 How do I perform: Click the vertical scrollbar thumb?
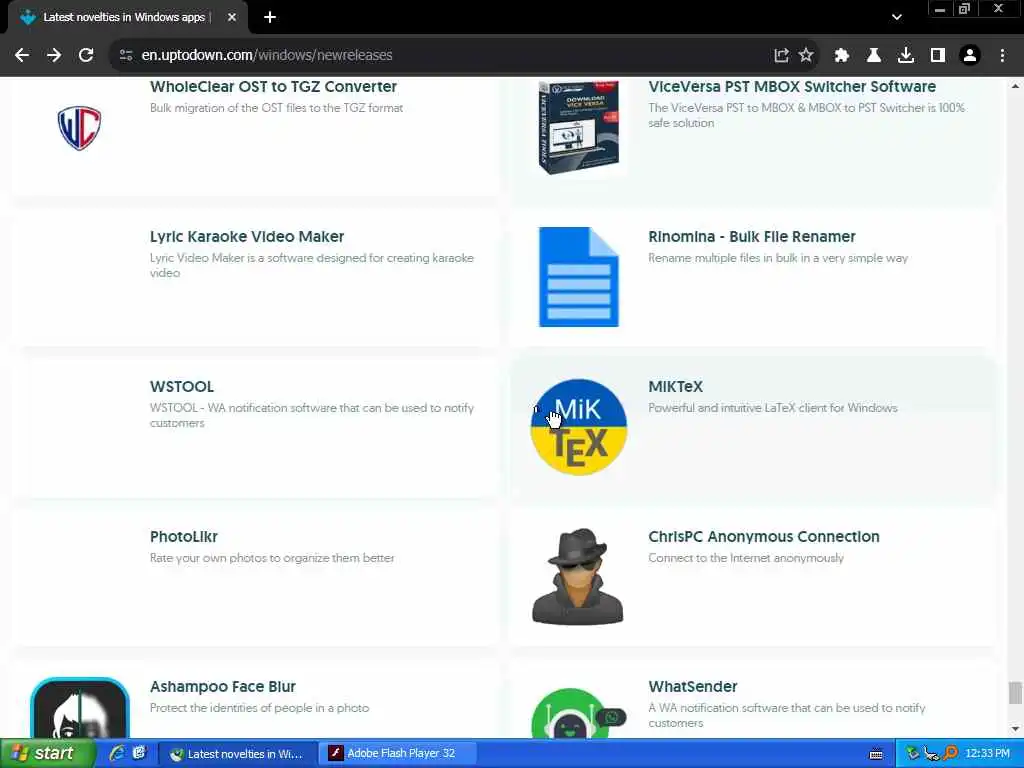coord(1015,693)
